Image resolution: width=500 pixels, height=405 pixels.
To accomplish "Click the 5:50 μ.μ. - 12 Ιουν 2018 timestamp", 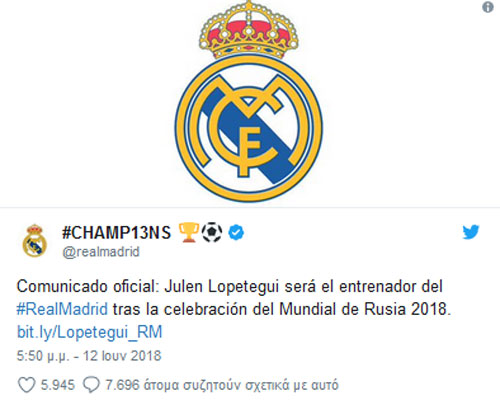I will 89,356.
